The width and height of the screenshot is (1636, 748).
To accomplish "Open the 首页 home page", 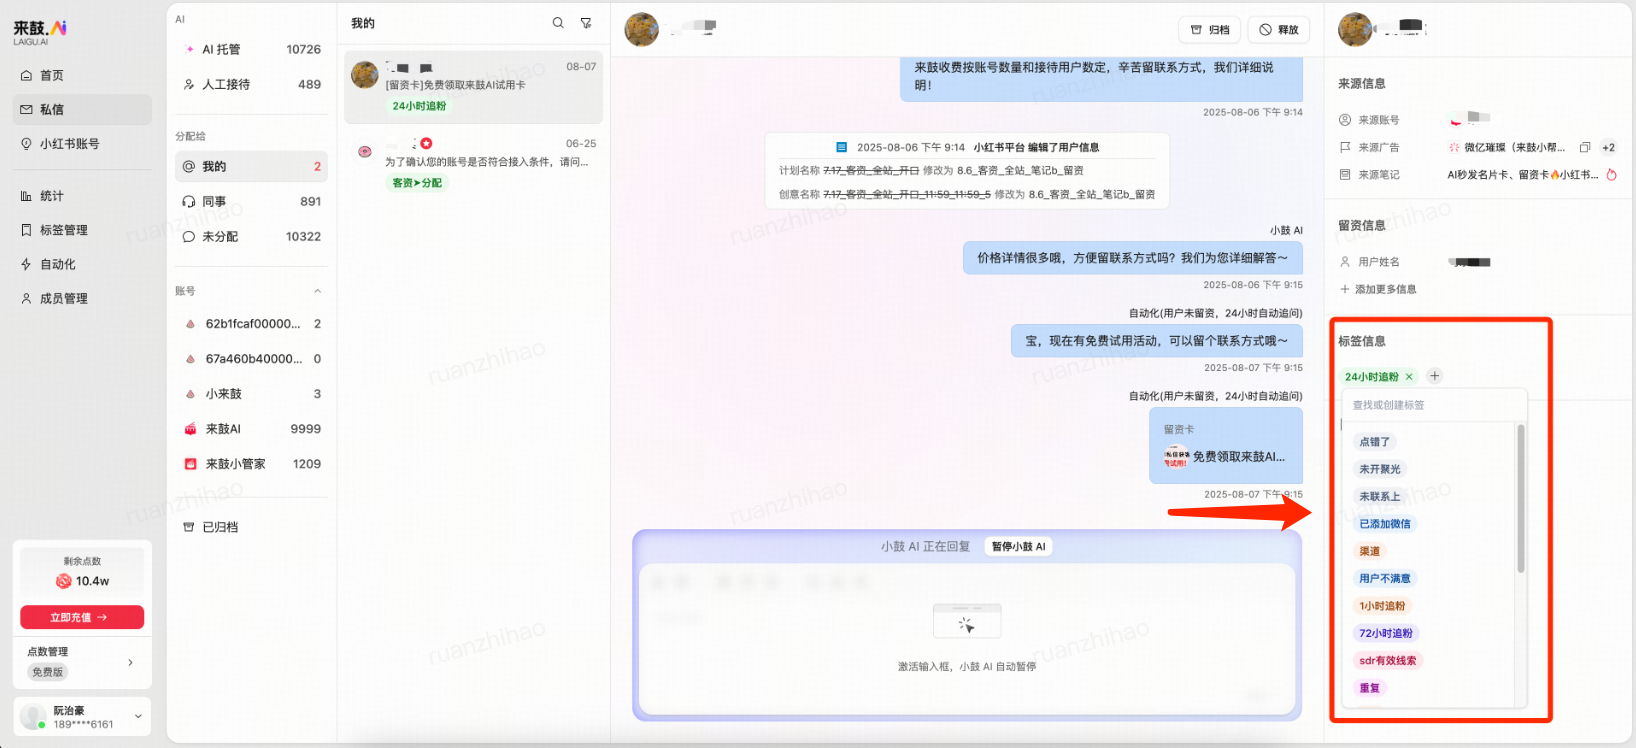I will [x=82, y=75].
